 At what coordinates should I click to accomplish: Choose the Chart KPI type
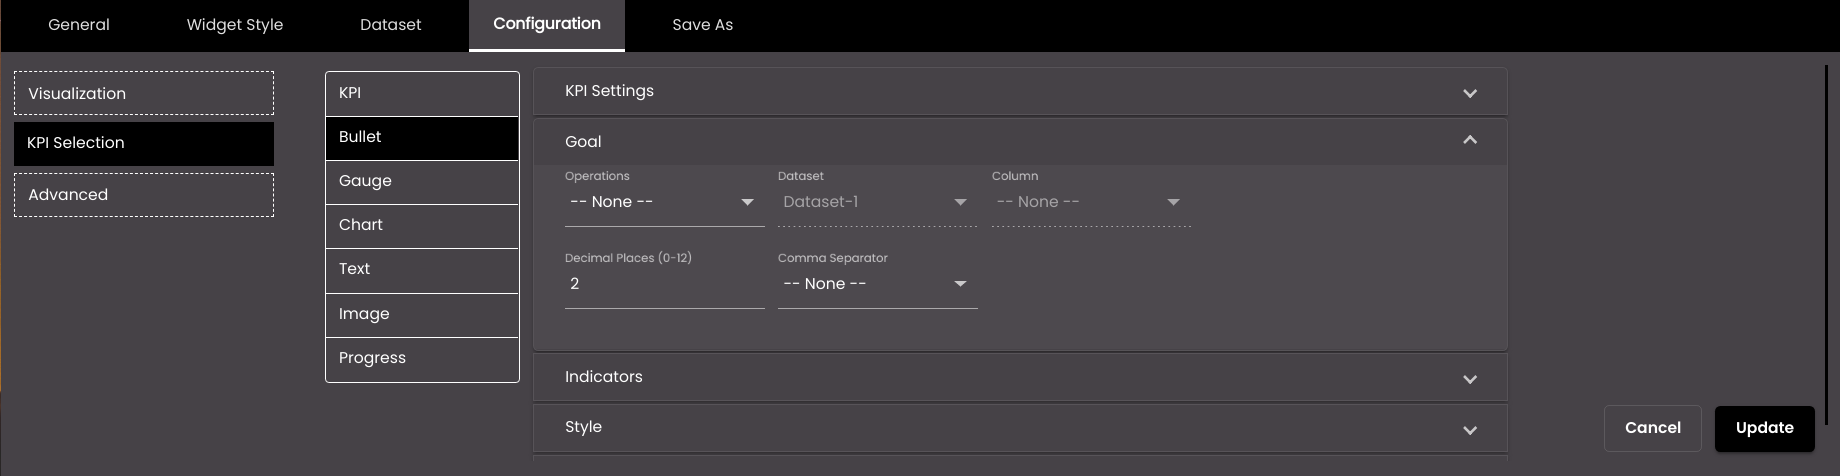pos(422,226)
